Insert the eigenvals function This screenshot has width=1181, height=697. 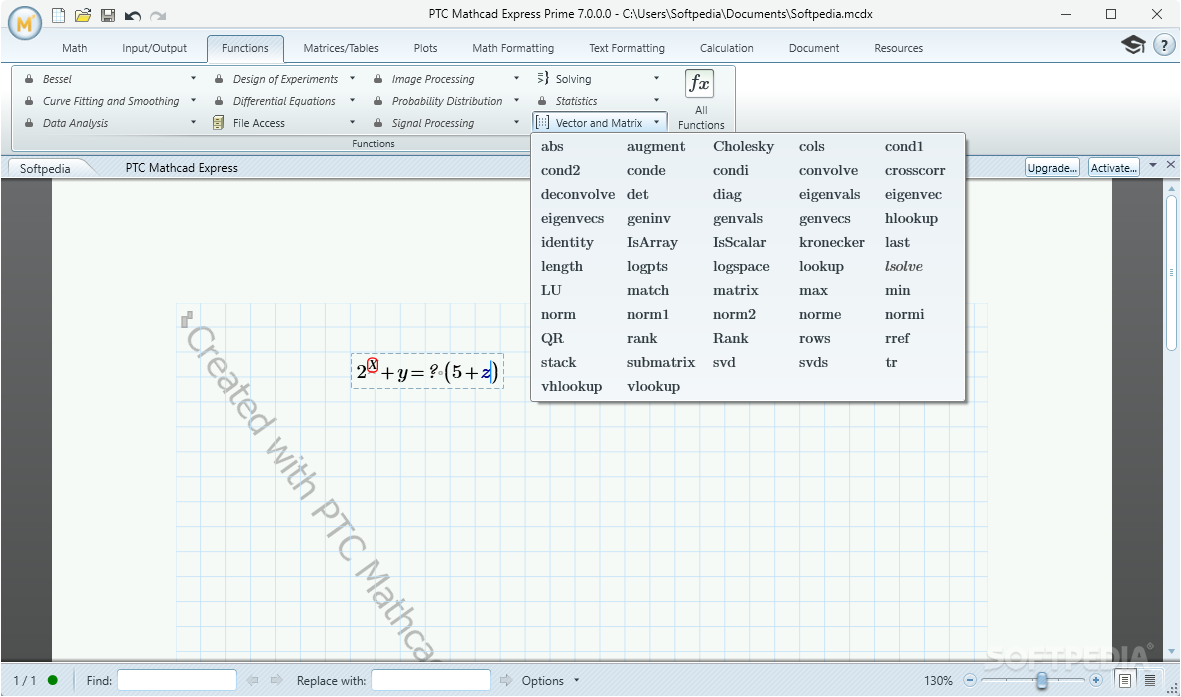click(x=829, y=194)
